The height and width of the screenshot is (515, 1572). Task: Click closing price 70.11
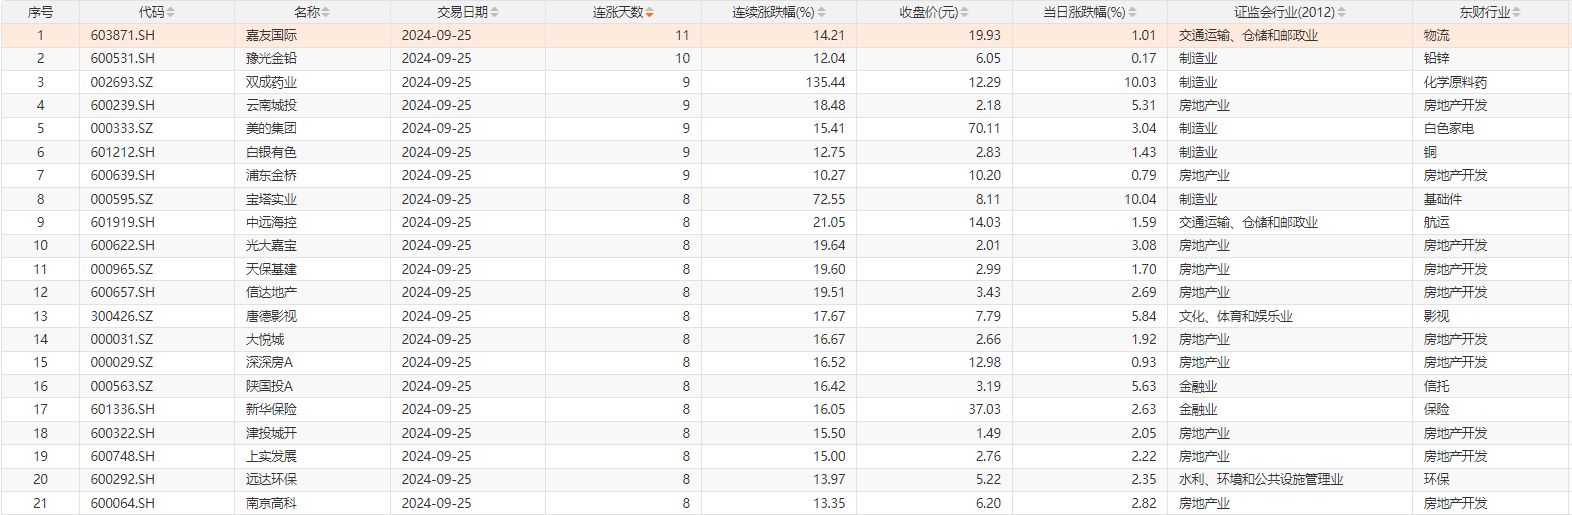pos(984,128)
